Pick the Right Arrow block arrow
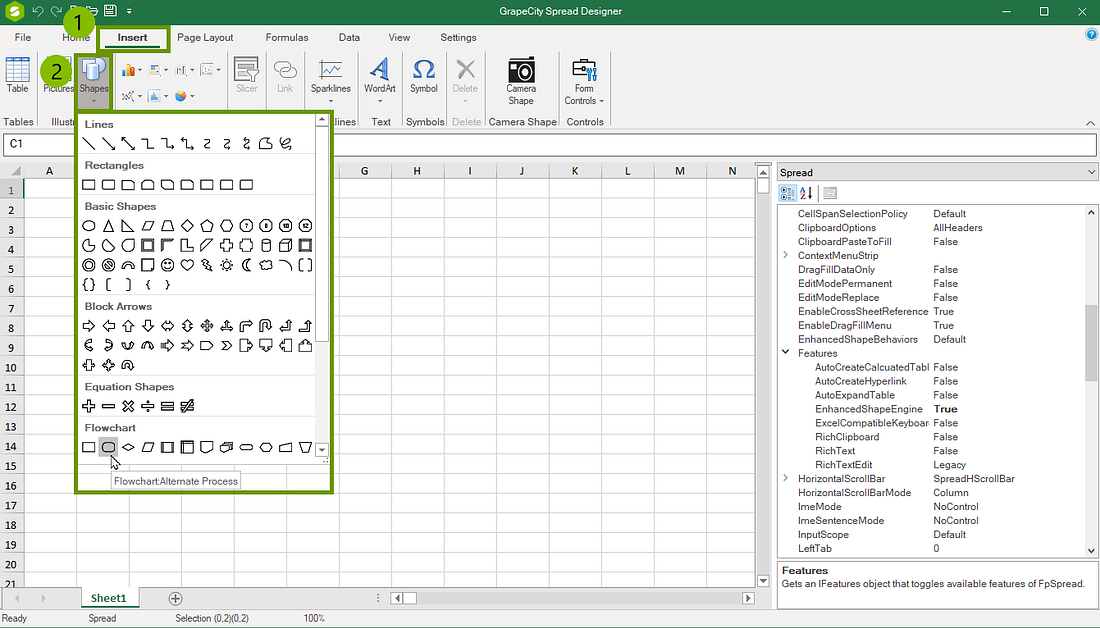The width and height of the screenshot is (1100, 628). click(88, 326)
